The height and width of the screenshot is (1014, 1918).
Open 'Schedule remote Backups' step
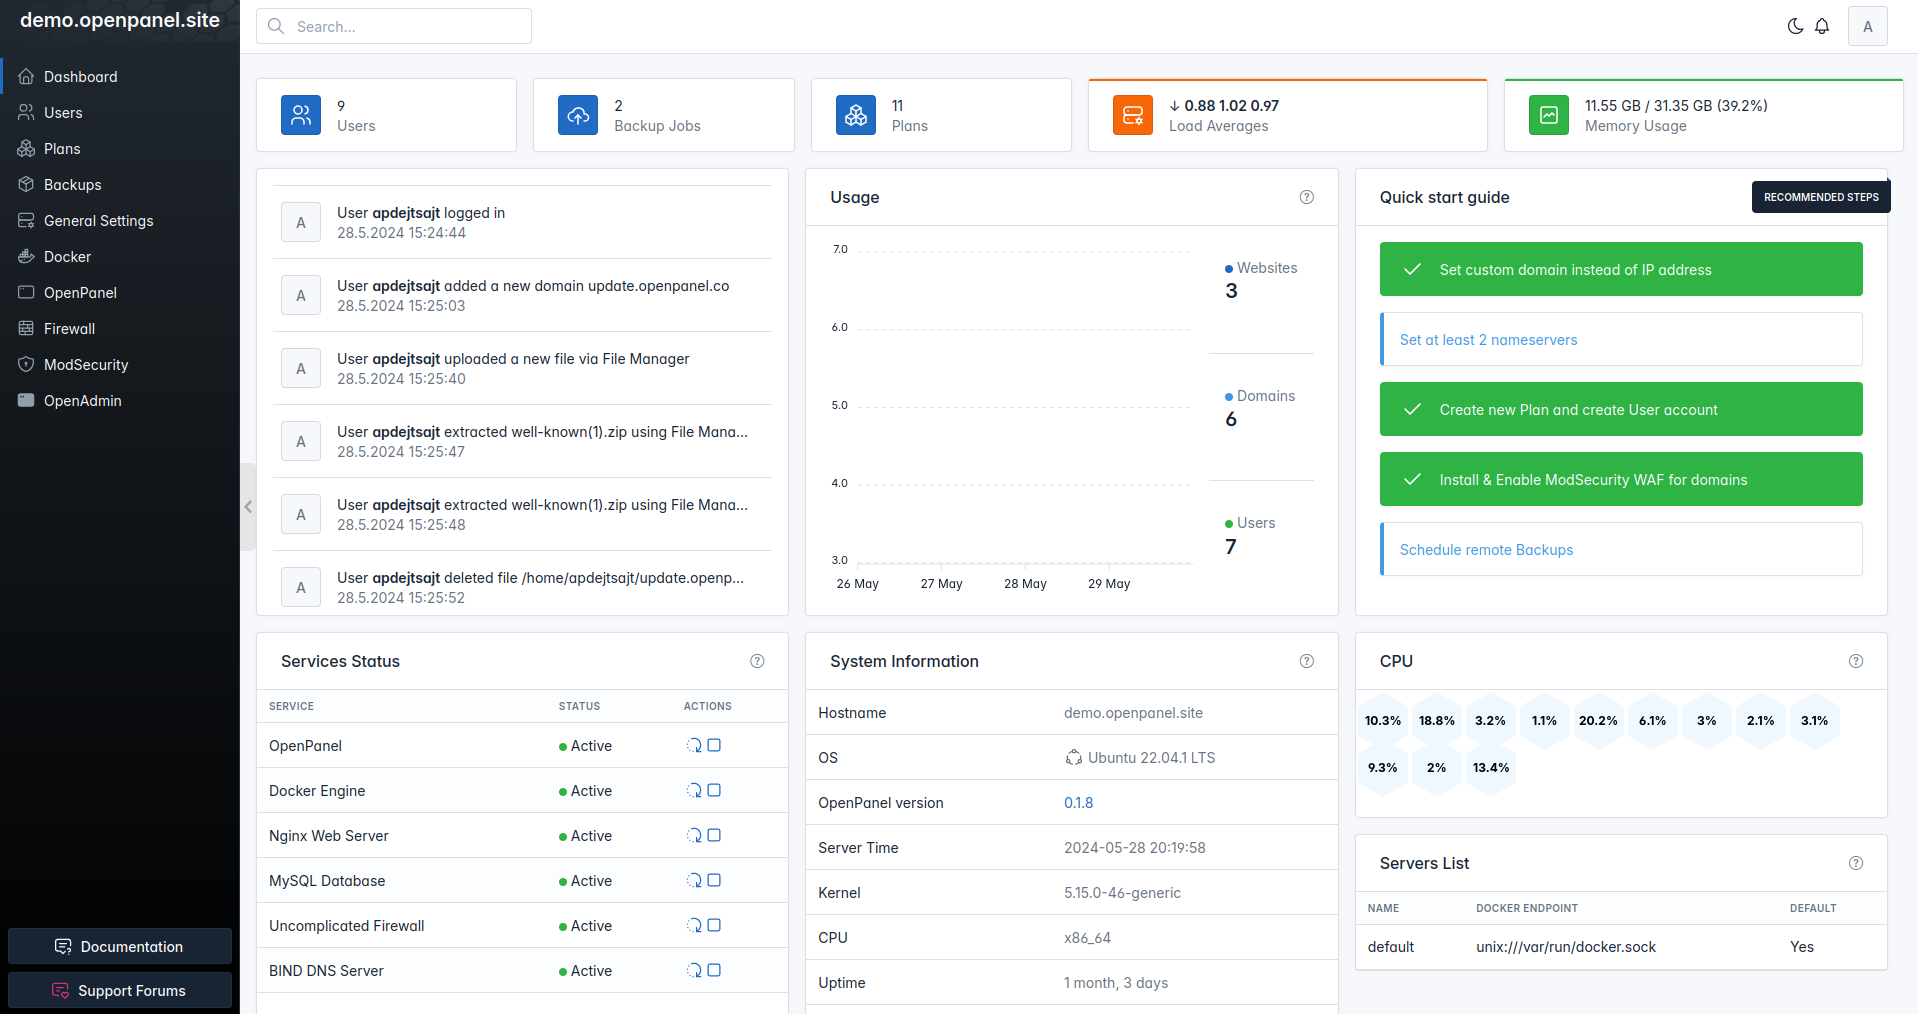click(x=1621, y=549)
